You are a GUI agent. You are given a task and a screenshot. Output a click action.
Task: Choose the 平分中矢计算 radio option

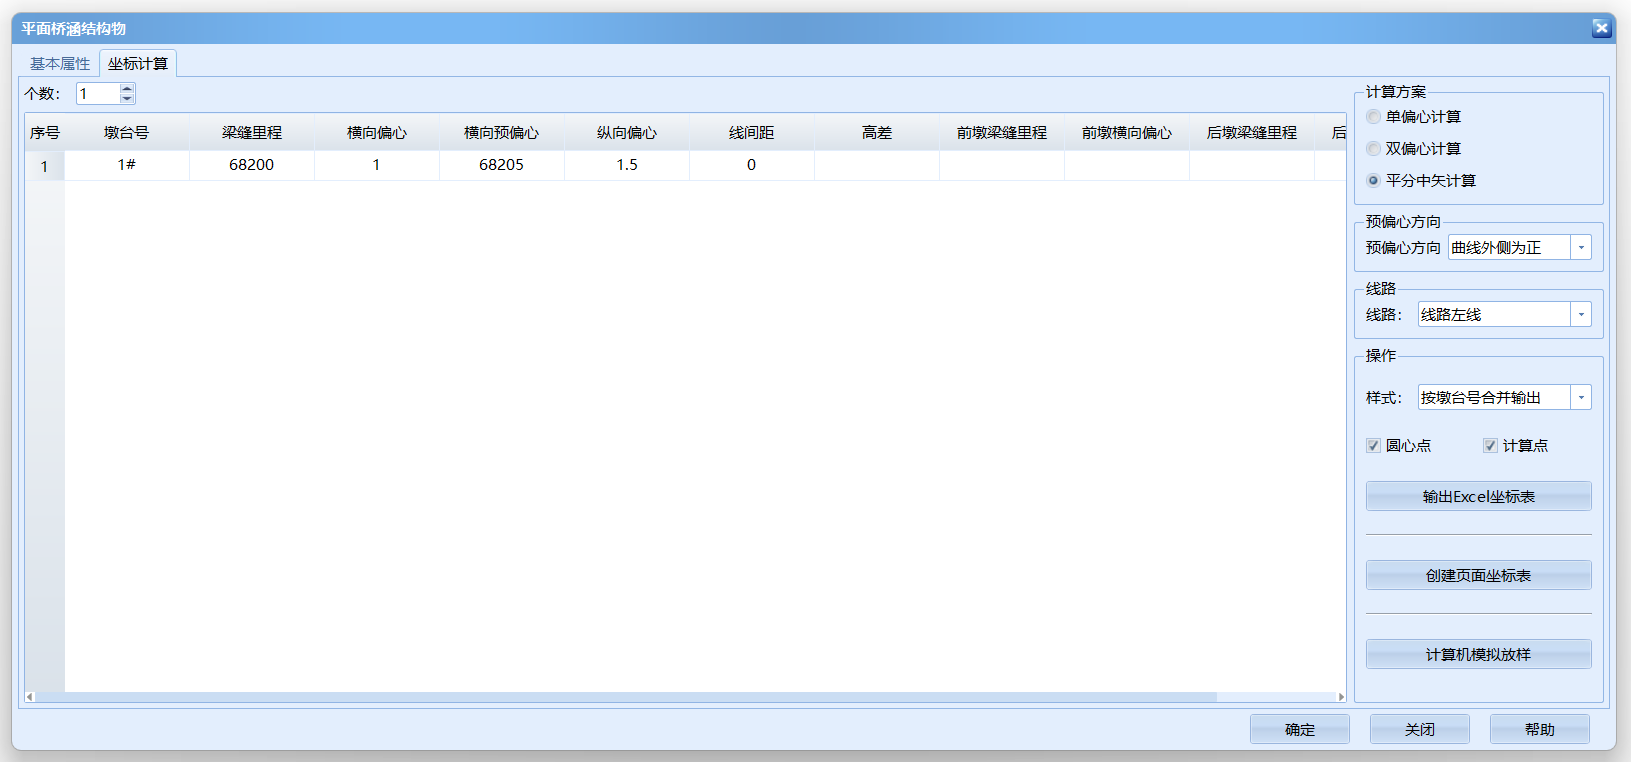1374,181
